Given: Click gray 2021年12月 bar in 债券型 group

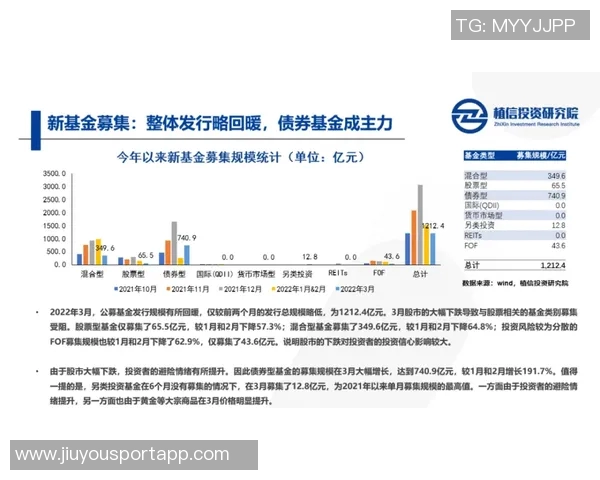Looking at the screenshot, I should (x=174, y=243).
